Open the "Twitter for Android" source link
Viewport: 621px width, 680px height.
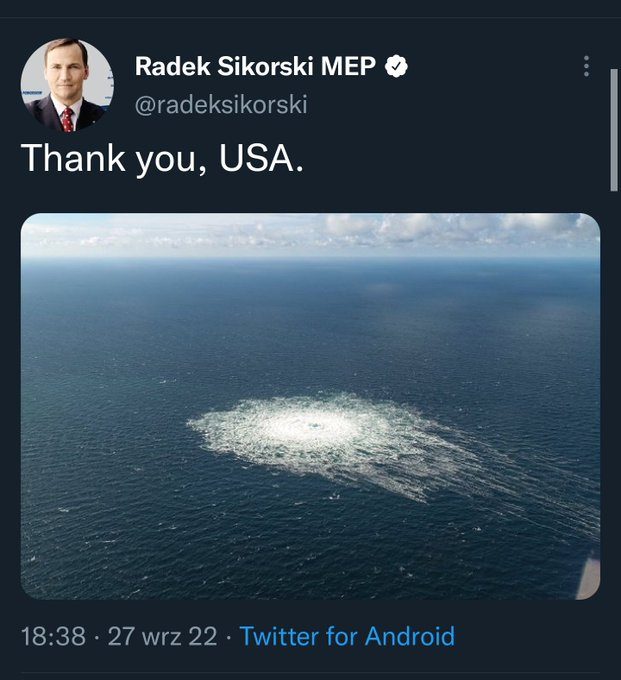(x=347, y=636)
